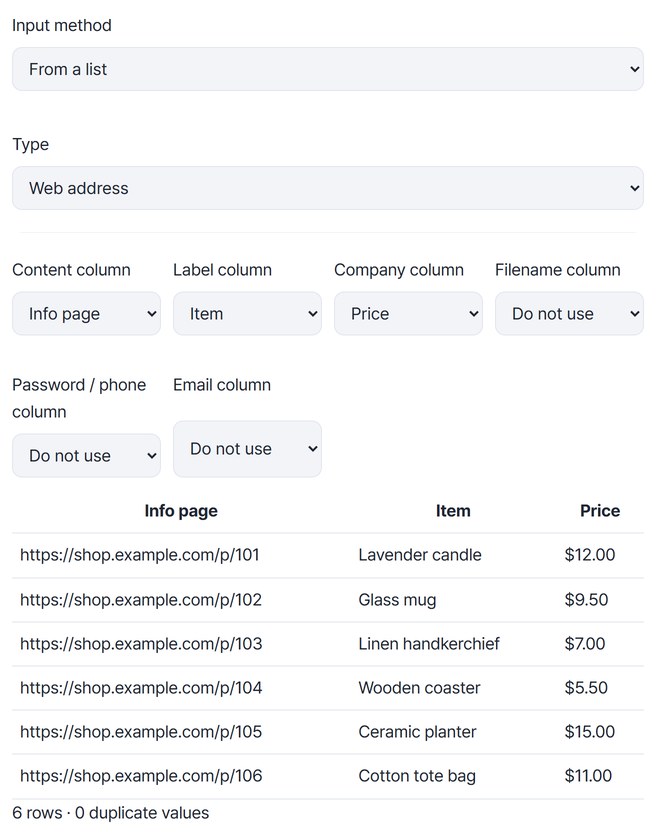Click the Input method label
This screenshot has width=656, height=838.
tap(62, 25)
